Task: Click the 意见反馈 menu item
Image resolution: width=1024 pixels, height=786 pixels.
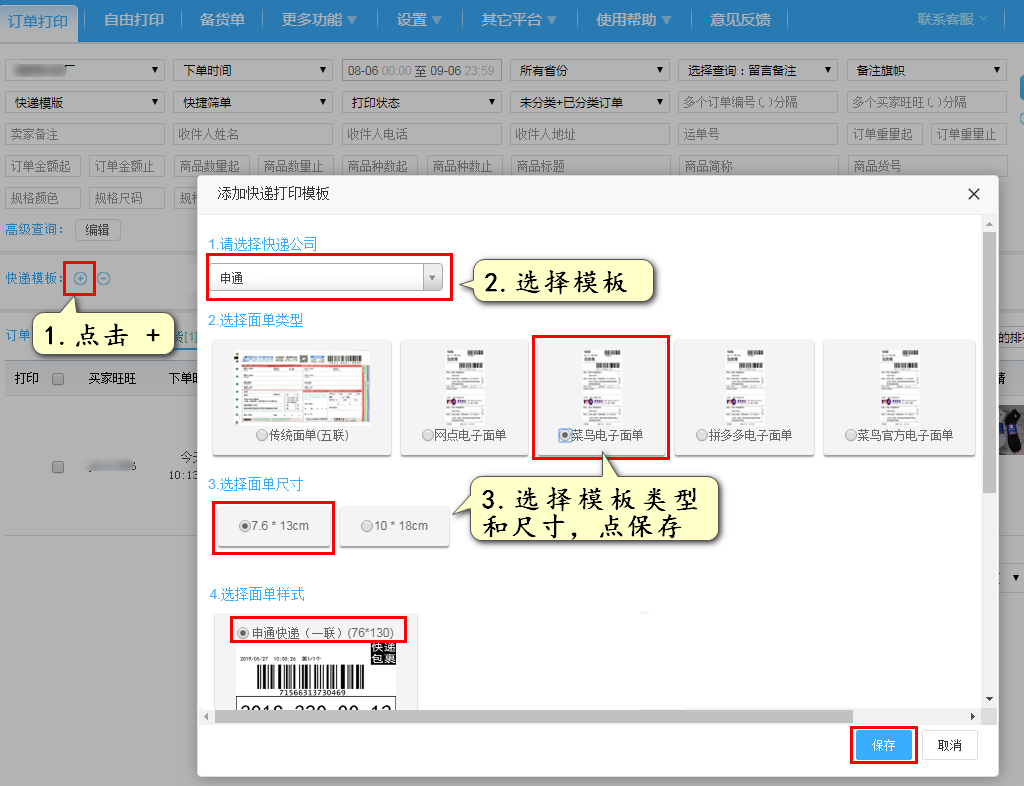Action: [740, 20]
